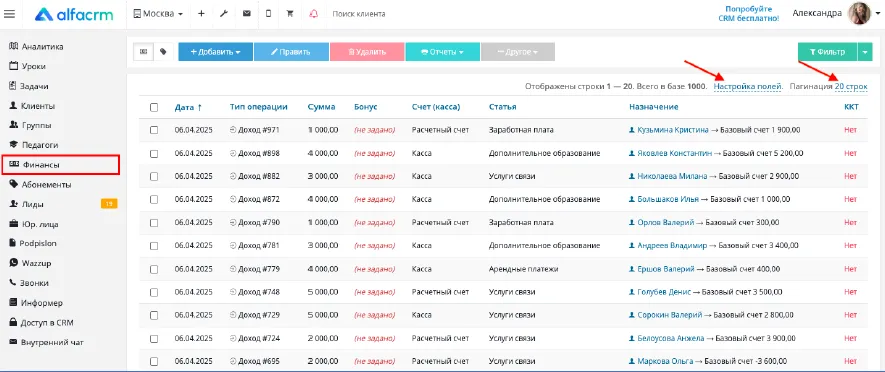This screenshot has width=885, height=372.
Task: Check the row for Доход #898
Action: point(154,153)
